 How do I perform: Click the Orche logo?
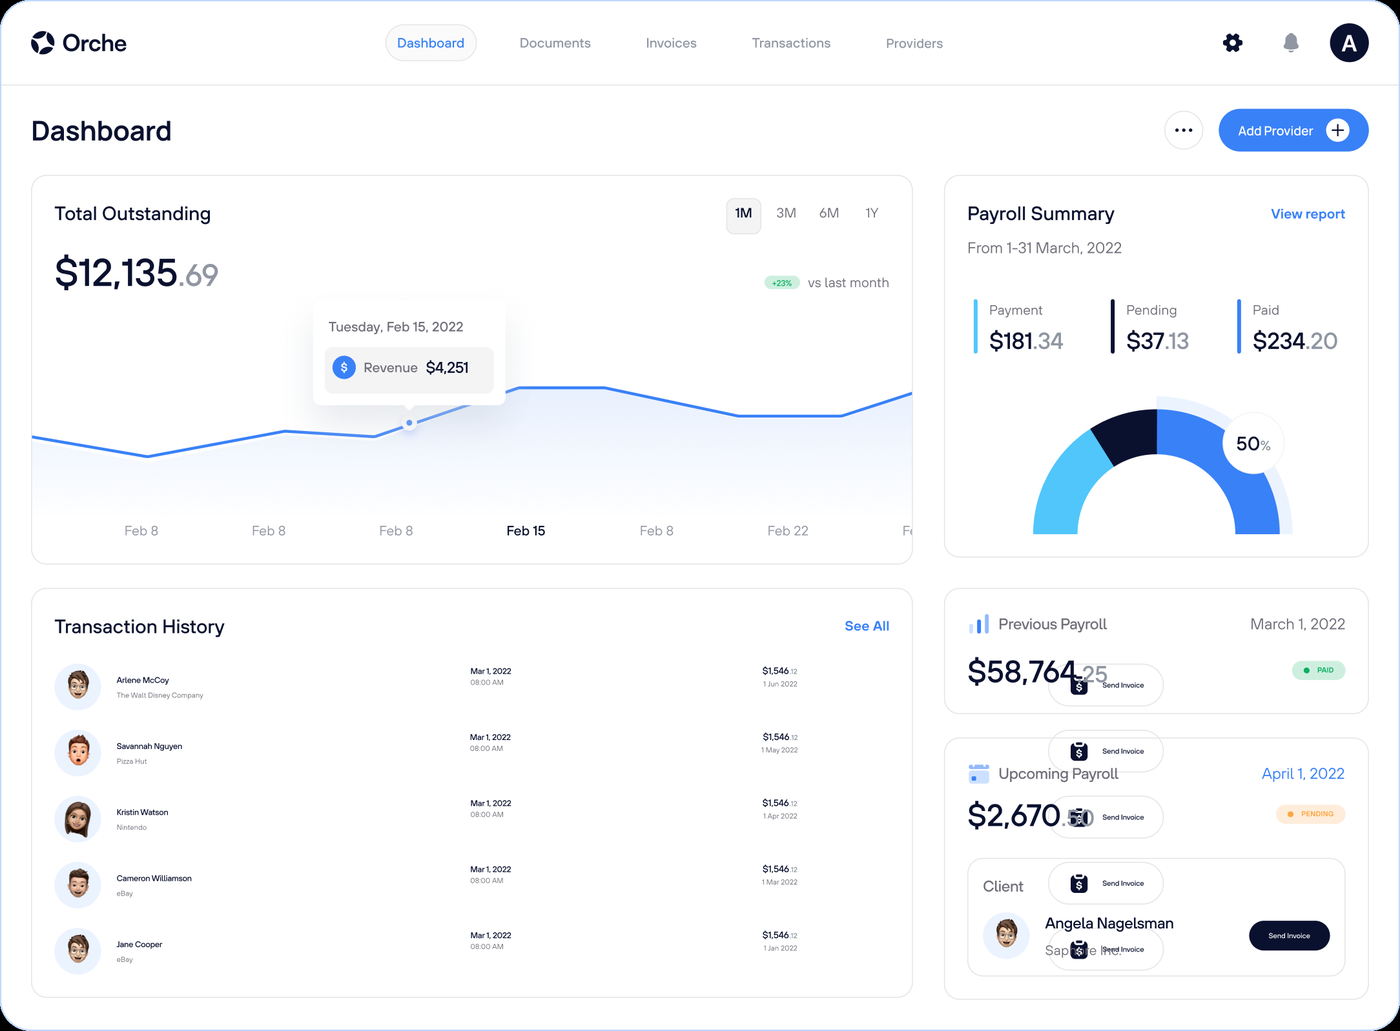click(x=78, y=43)
